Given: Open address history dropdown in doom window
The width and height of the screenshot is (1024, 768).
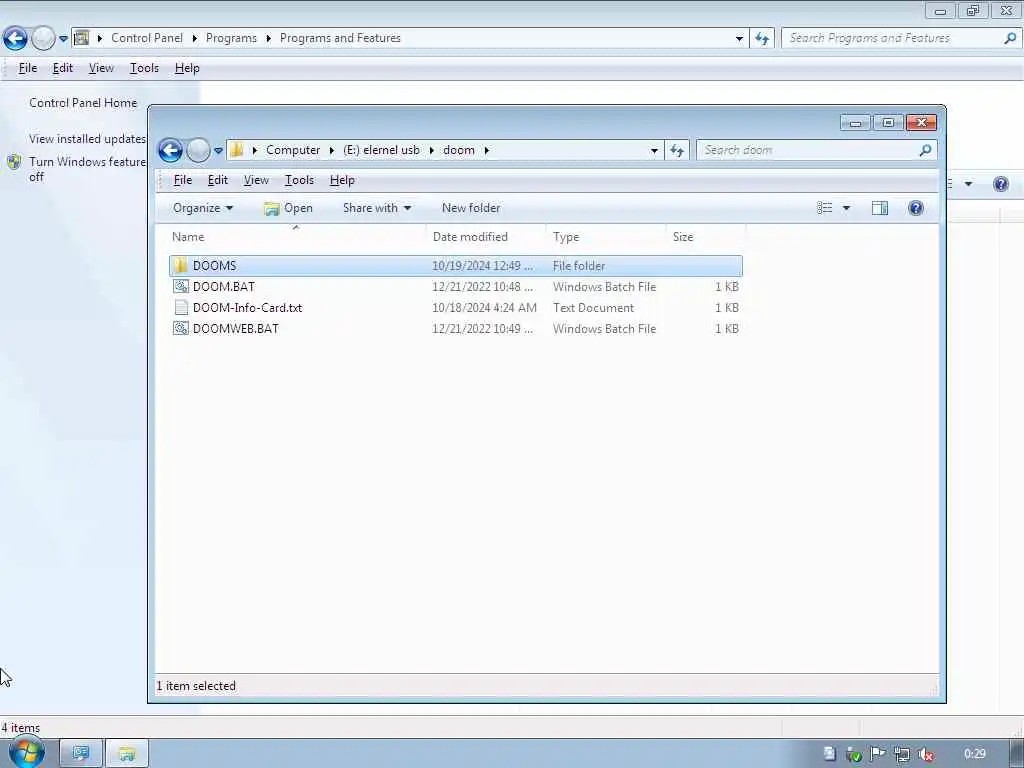Looking at the screenshot, I should [654, 150].
